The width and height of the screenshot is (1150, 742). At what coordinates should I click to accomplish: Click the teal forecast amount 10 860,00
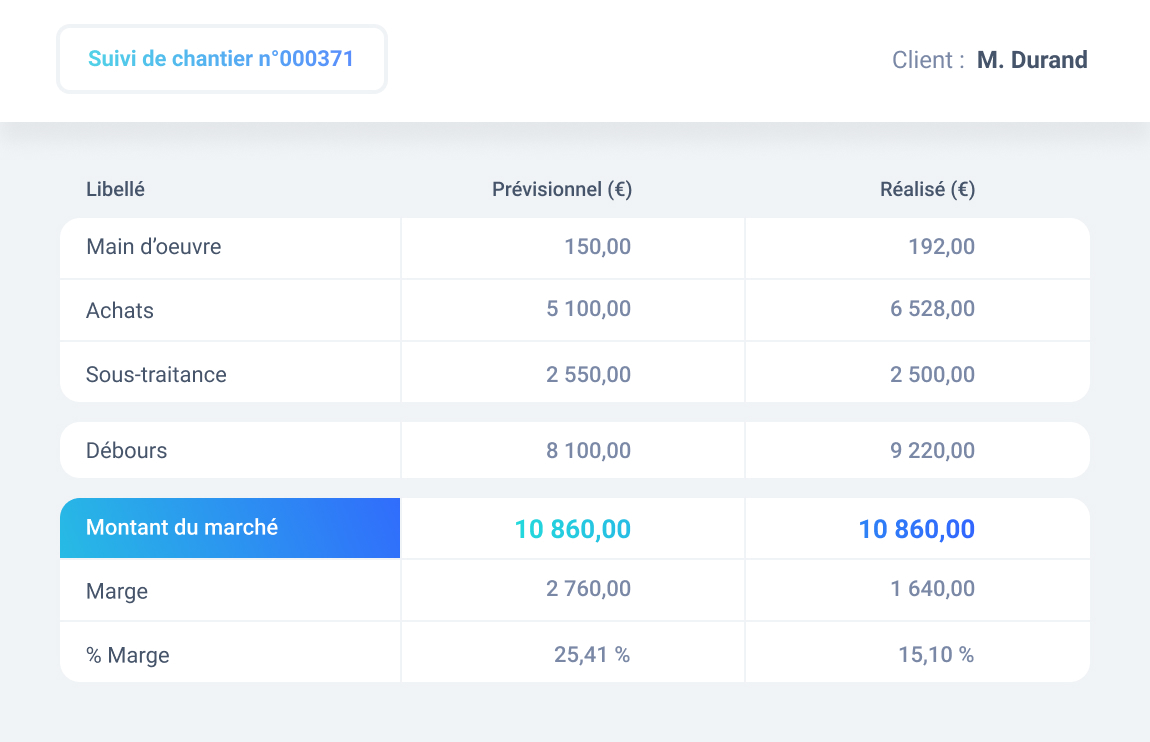tap(572, 529)
